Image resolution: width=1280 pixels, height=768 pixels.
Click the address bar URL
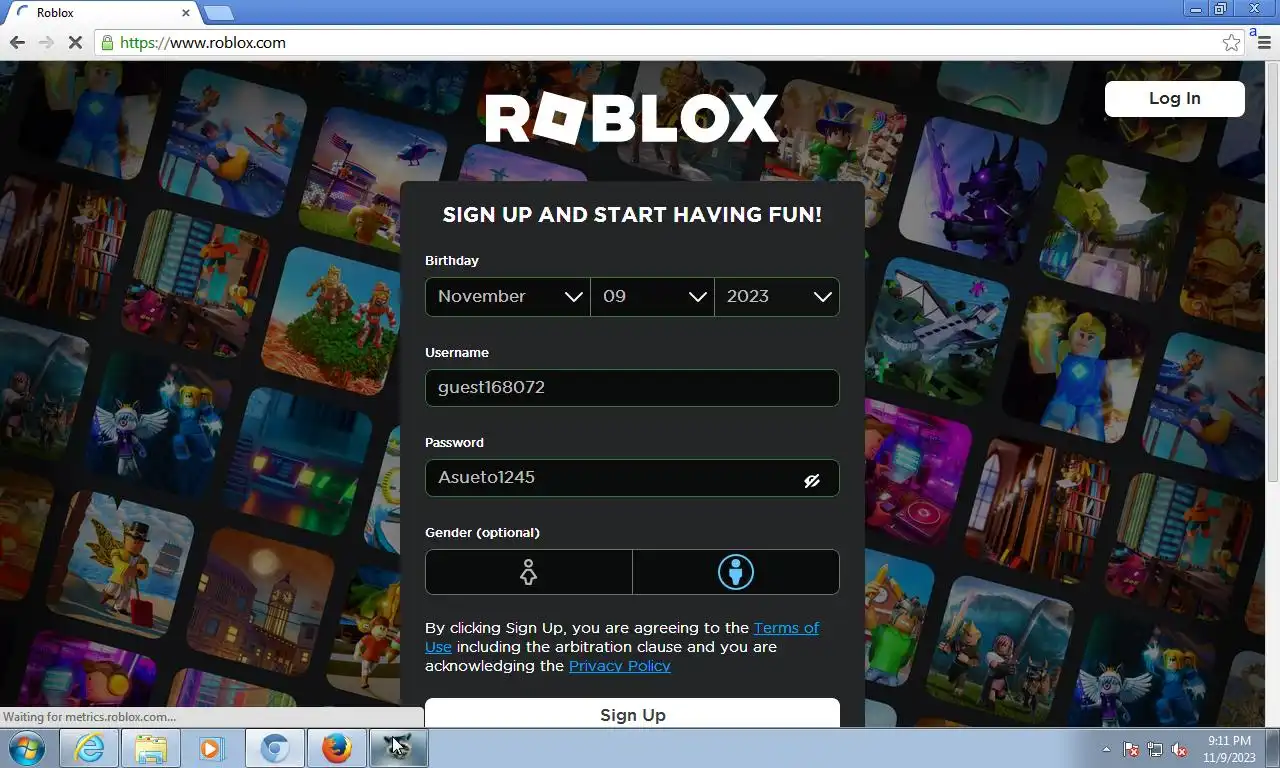pyautogui.click(x=203, y=42)
